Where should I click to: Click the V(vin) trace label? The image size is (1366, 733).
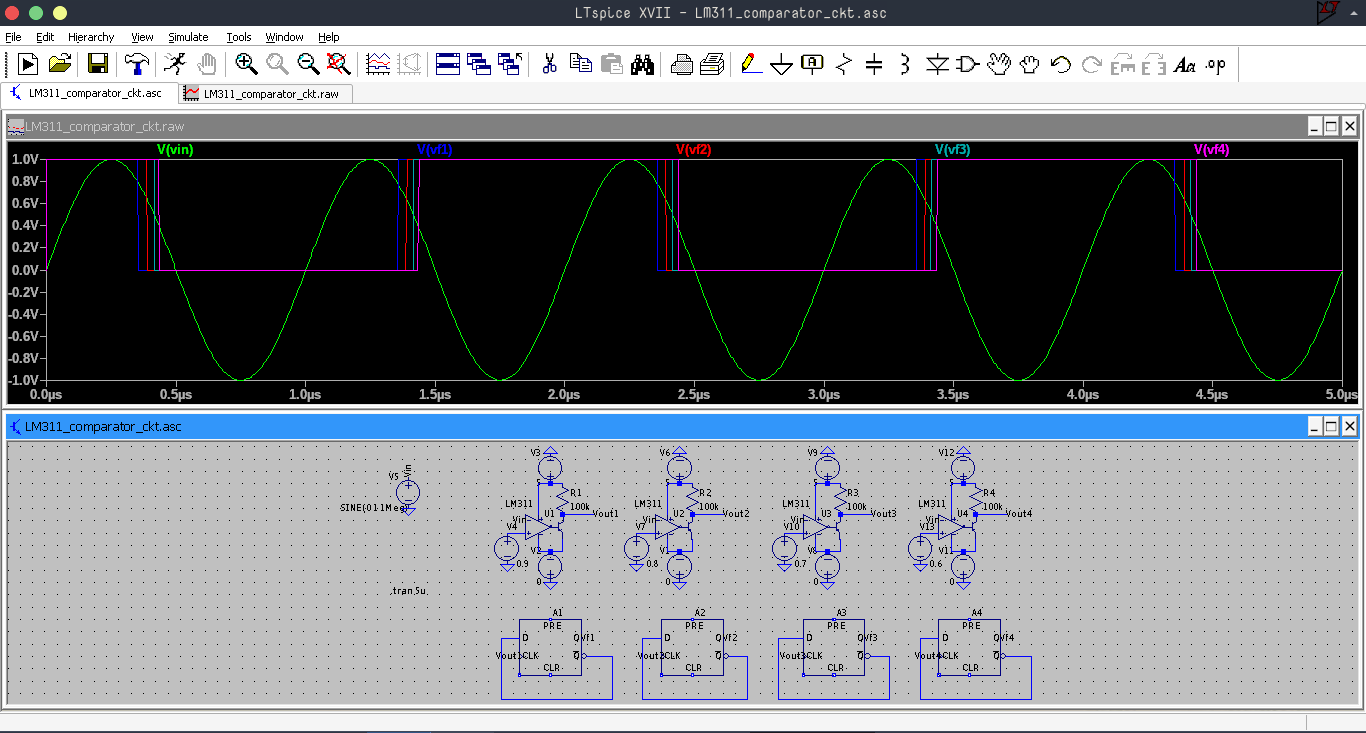(175, 150)
